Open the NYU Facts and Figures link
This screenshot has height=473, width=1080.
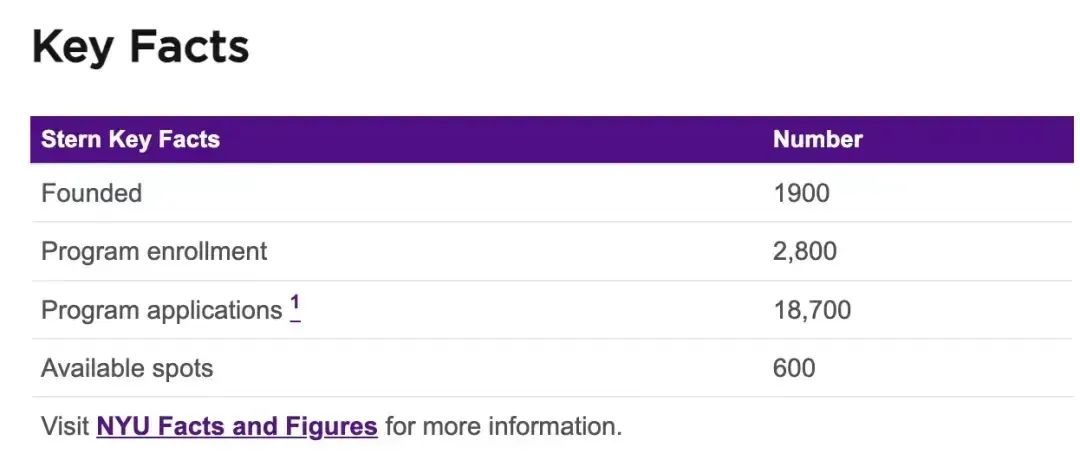[x=237, y=426]
